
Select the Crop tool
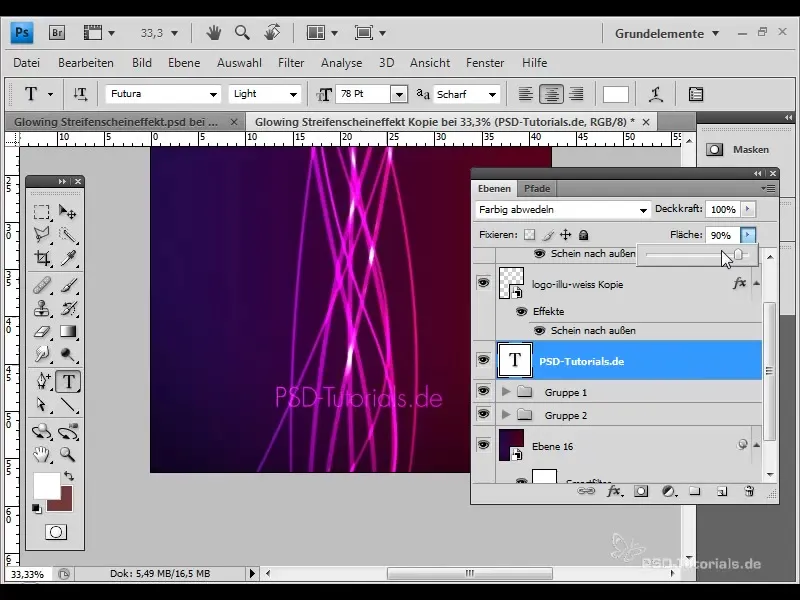pos(42,258)
